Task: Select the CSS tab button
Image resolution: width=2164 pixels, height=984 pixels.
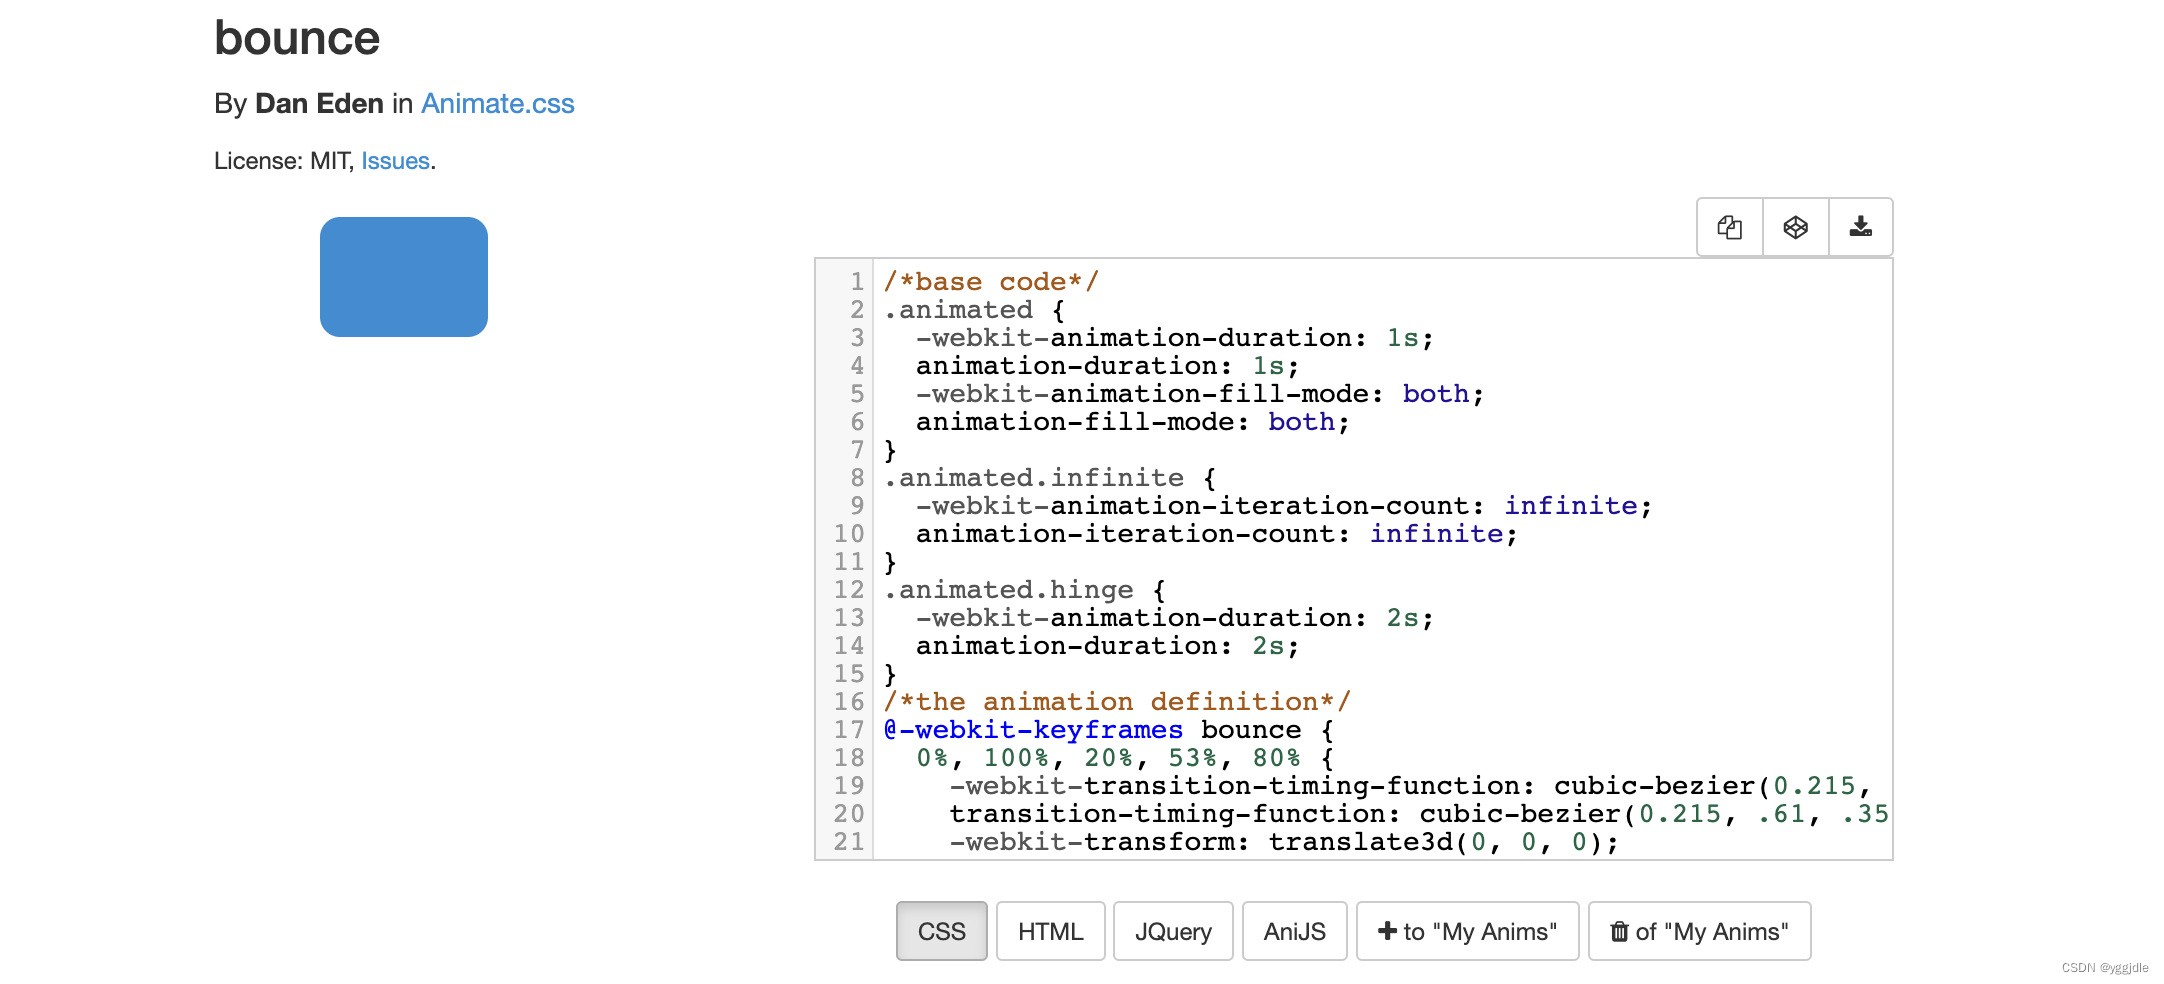Action: [x=941, y=931]
